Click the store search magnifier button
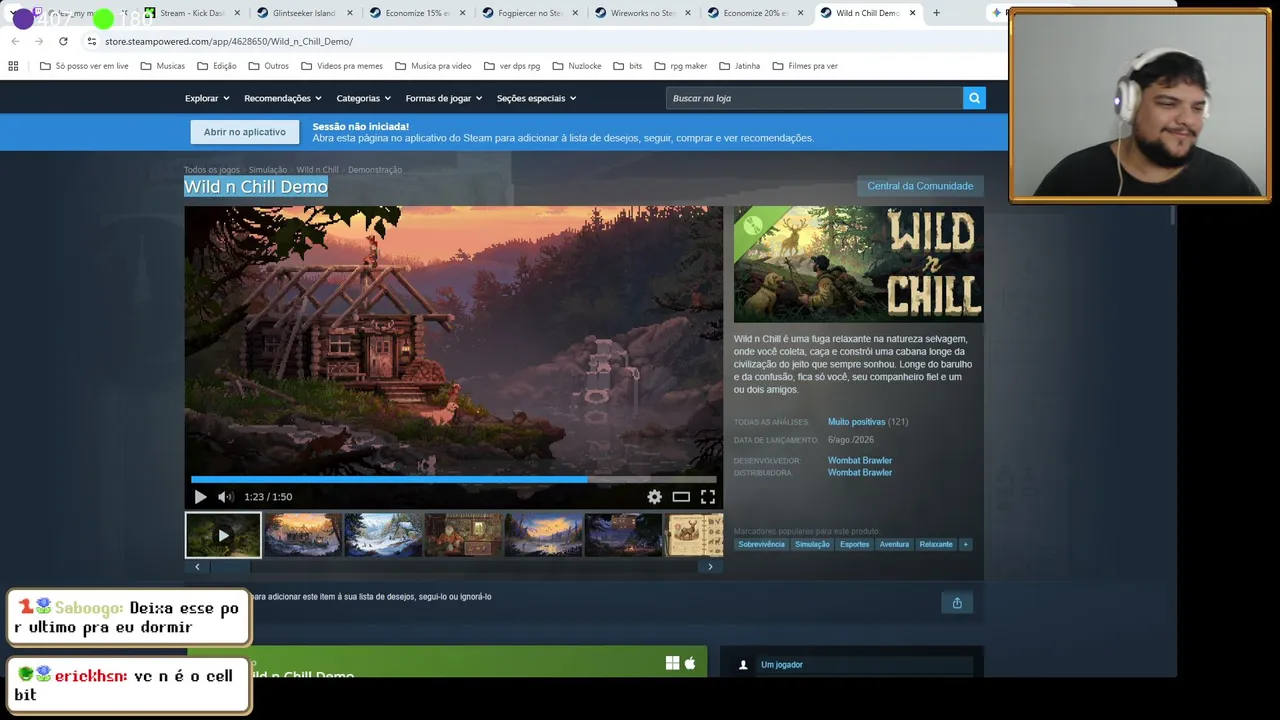Image resolution: width=1280 pixels, height=720 pixels. pos(974,98)
